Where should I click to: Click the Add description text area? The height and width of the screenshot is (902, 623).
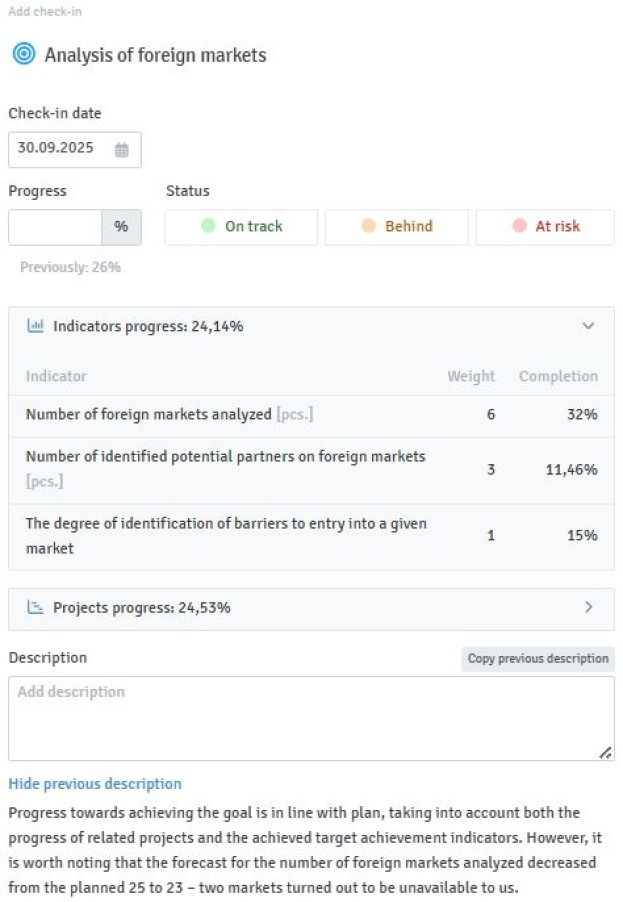311,718
